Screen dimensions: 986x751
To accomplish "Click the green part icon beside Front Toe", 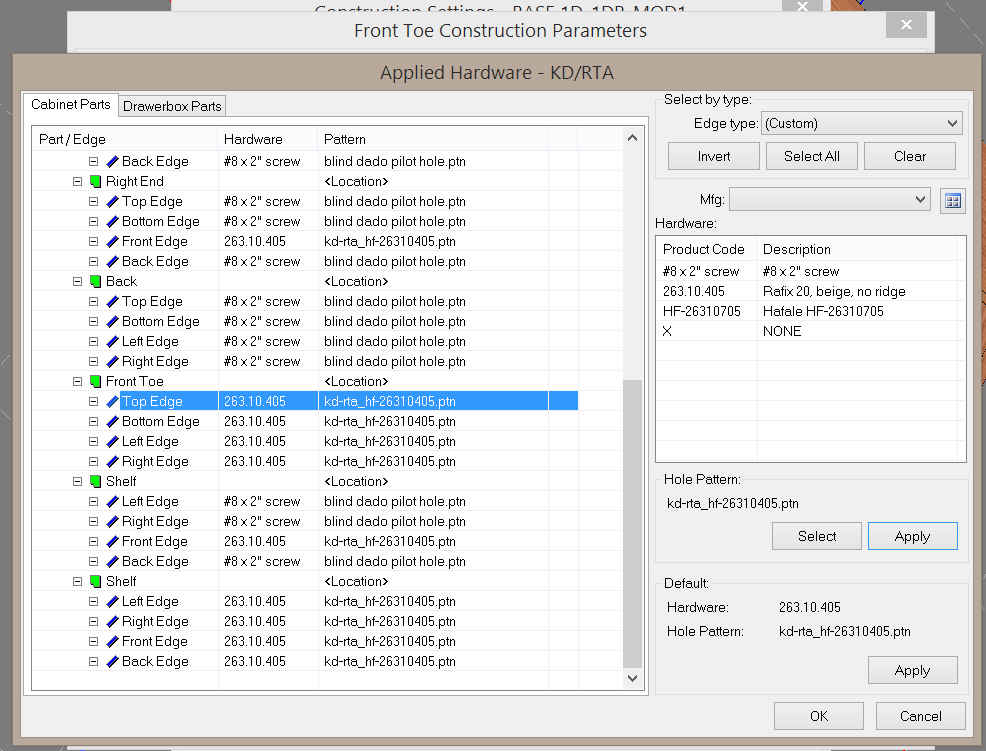I will (95, 382).
